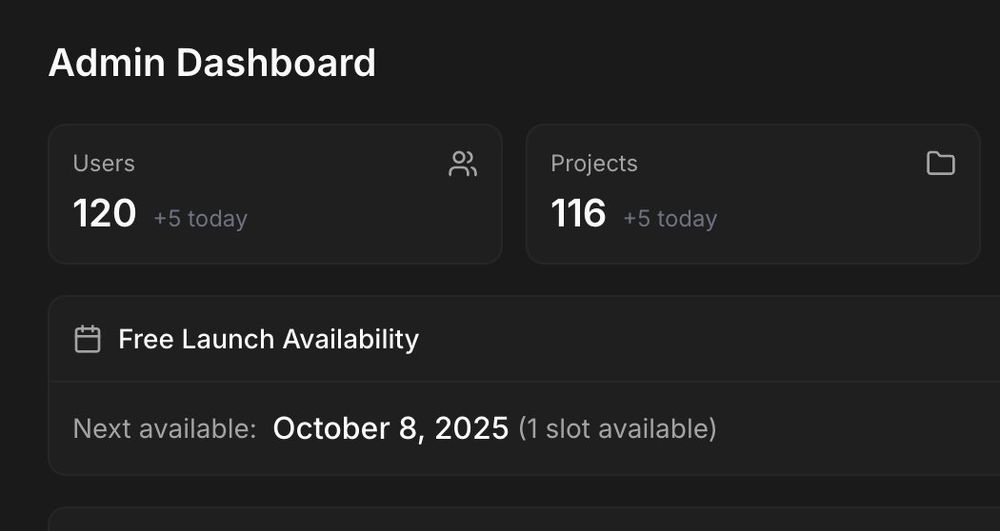The height and width of the screenshot is (531, 1000).
Task: Click the 1 slot available text
Action: click(x=617, y=429)
